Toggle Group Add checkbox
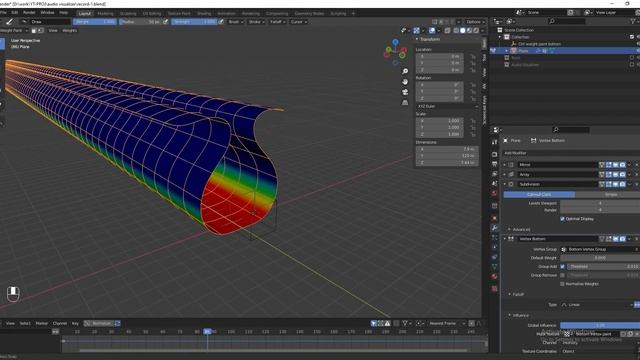640x360 pixels. click(x=562, y=267)
